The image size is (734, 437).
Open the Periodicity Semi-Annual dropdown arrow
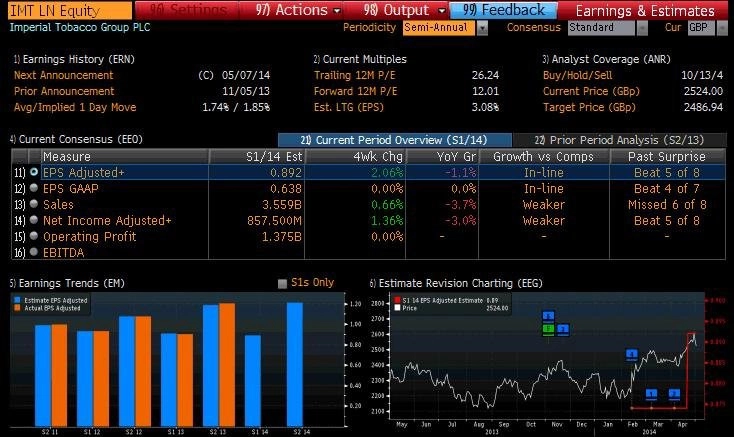pos(482,29)
